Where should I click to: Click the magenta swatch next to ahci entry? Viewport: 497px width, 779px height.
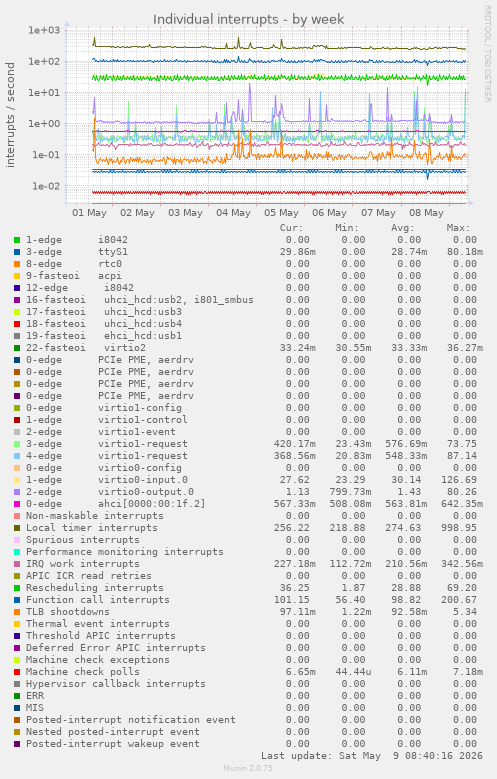tap(17, 504)
